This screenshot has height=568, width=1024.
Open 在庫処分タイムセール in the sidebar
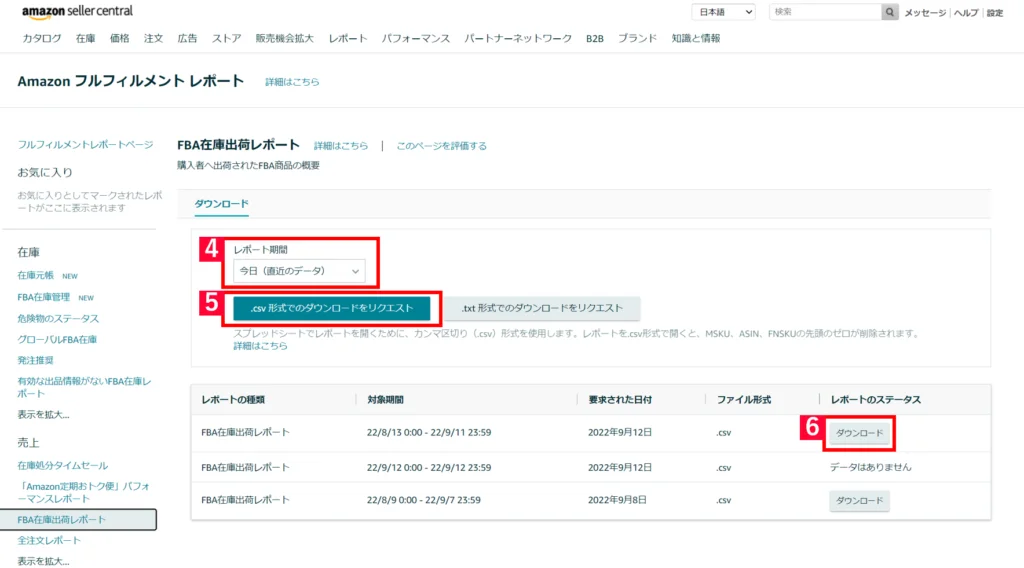[x=63, y=465]
